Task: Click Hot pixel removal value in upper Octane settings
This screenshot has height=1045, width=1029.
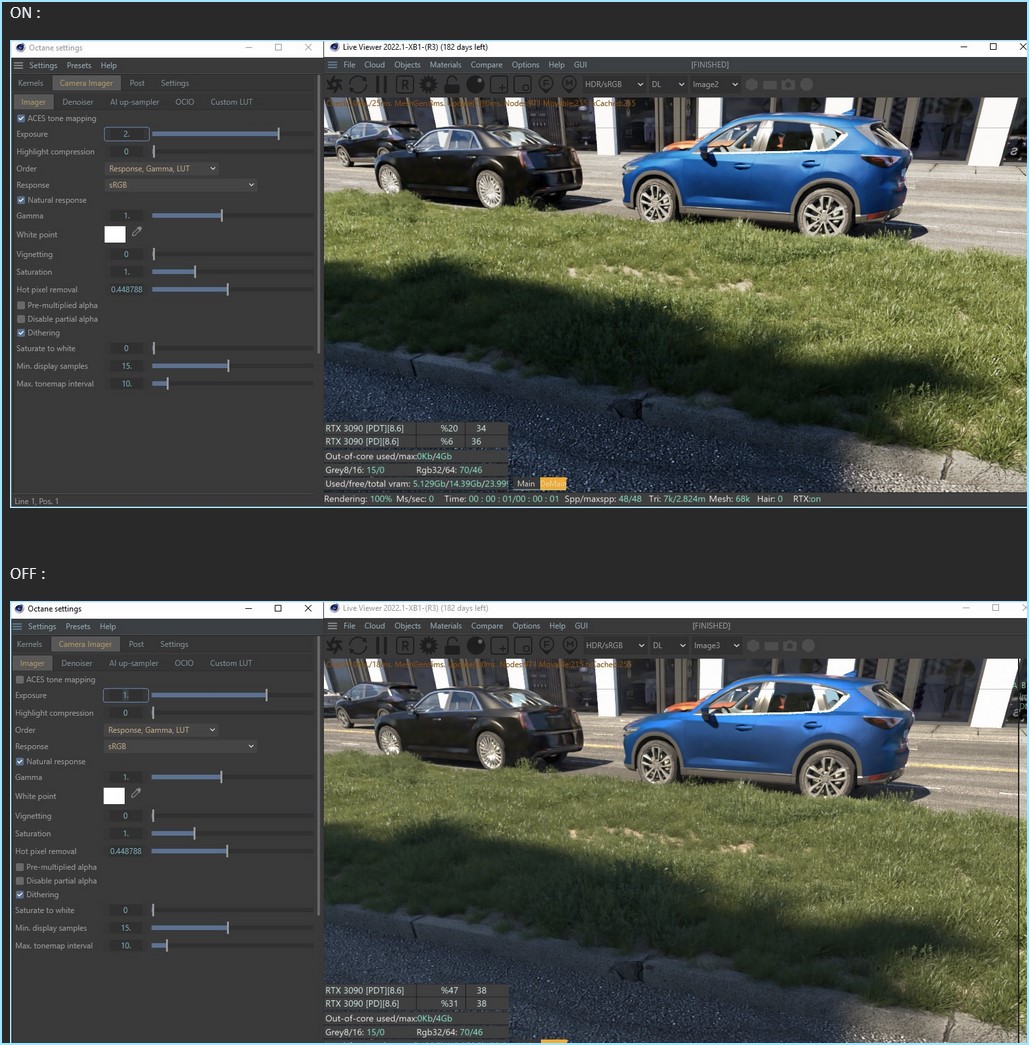Action: point(126,290)
